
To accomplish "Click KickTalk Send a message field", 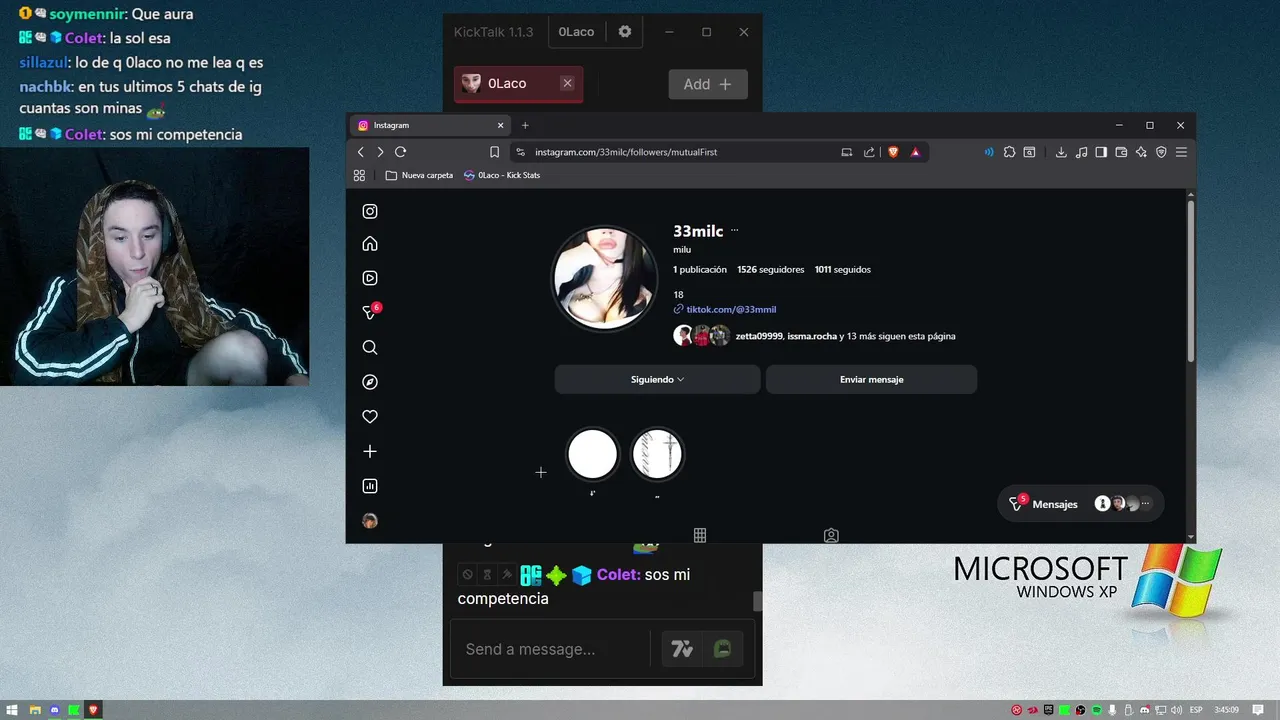I will click(x=550, y=649).
